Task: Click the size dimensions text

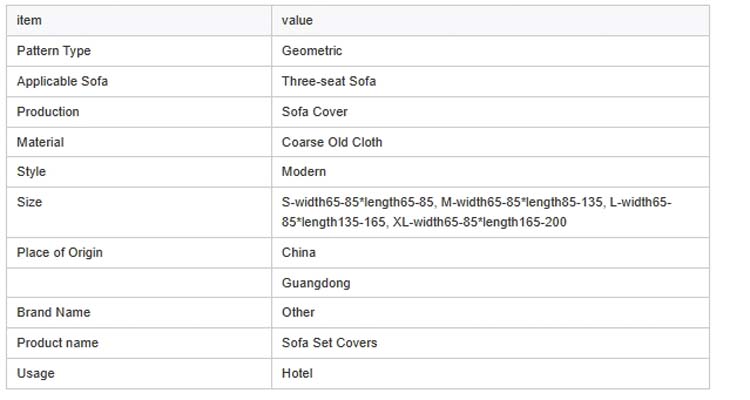Action: (476, 212)
